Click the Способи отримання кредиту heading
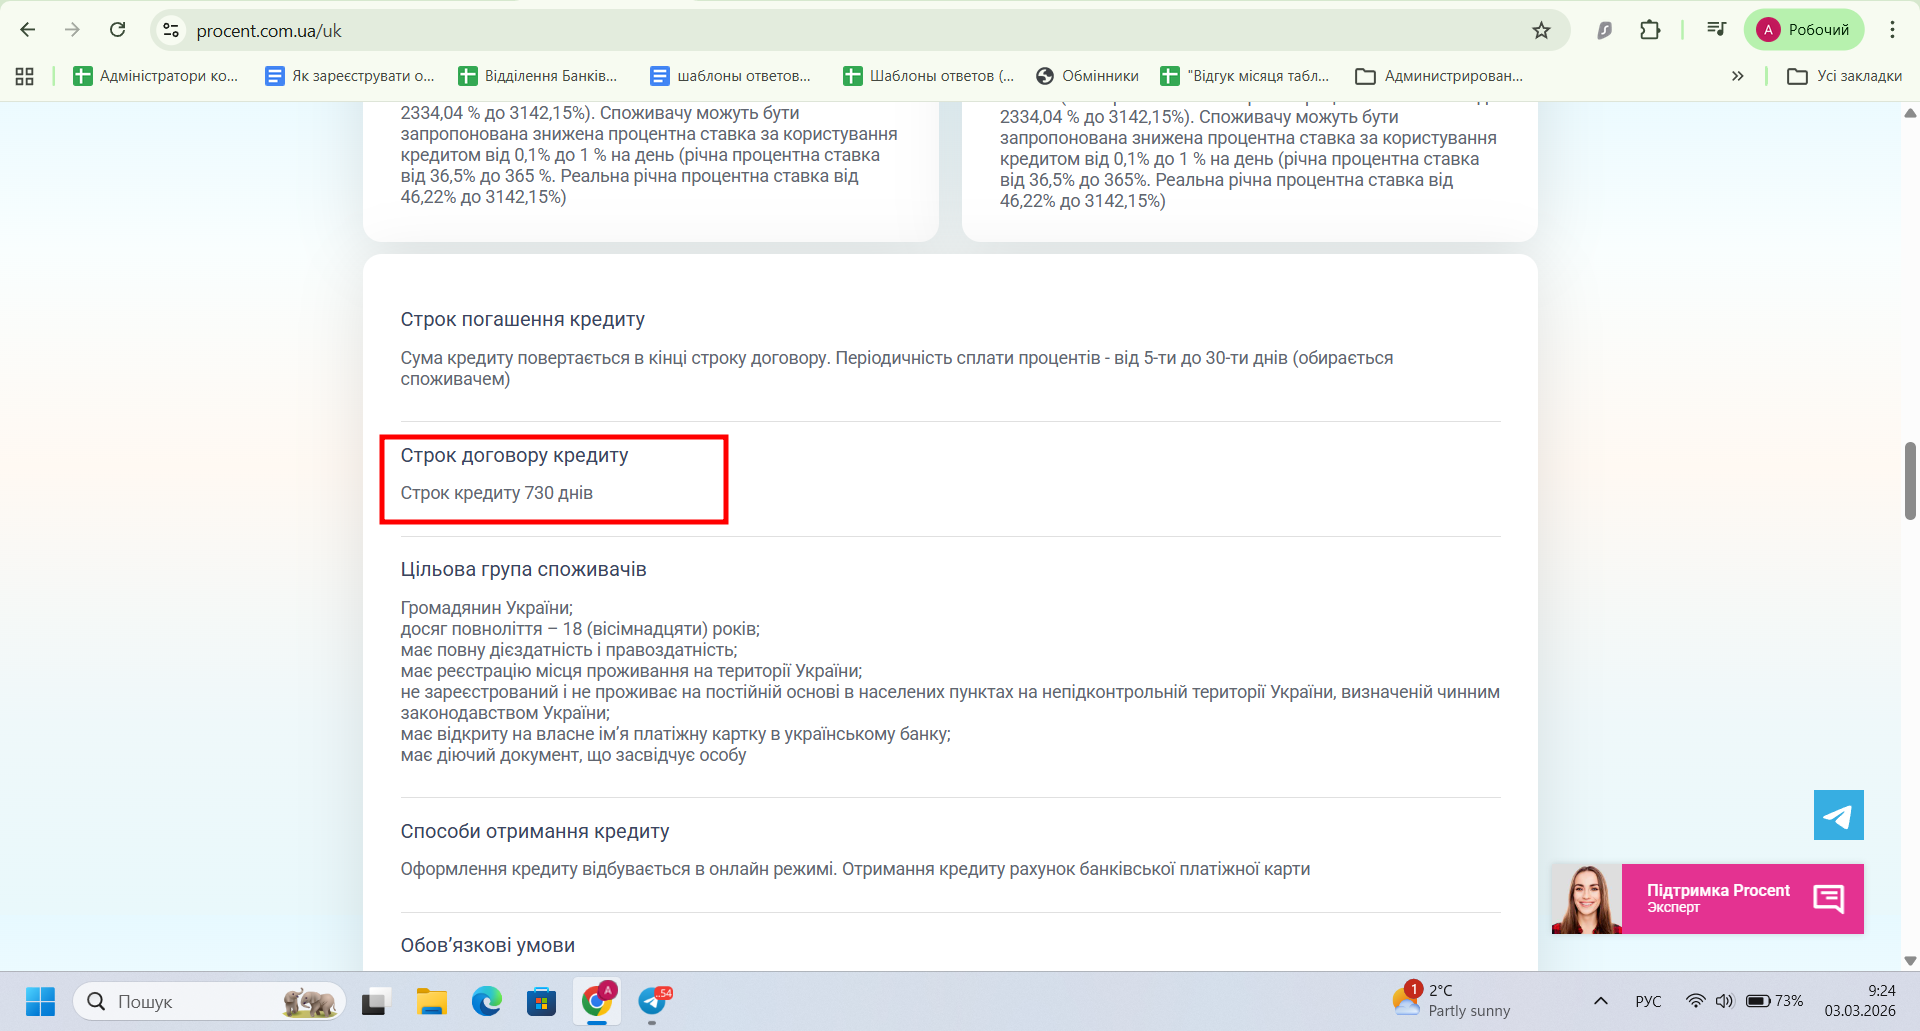 coord(535,832)
